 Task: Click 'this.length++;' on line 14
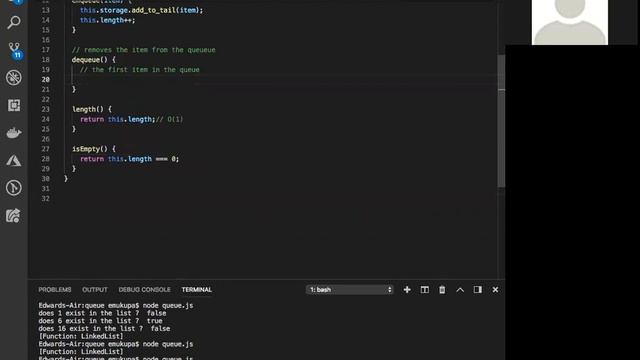107,20
